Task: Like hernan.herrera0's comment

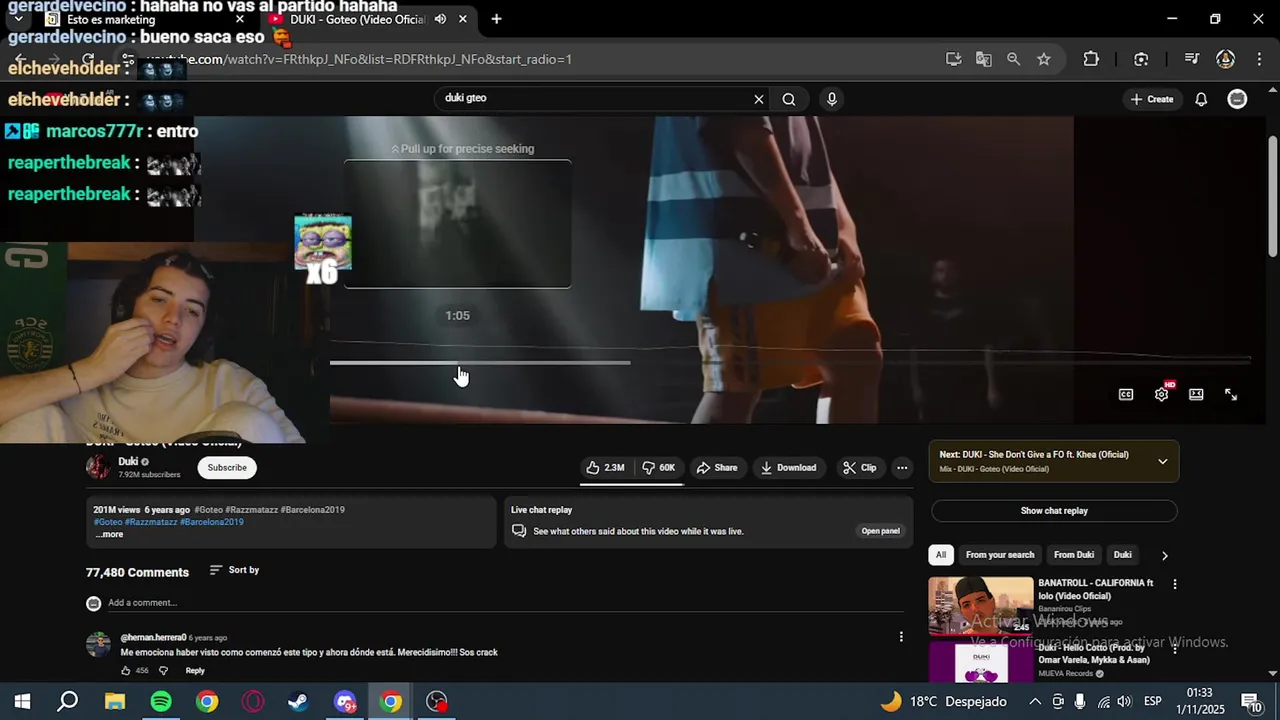Action: point(127,671)
